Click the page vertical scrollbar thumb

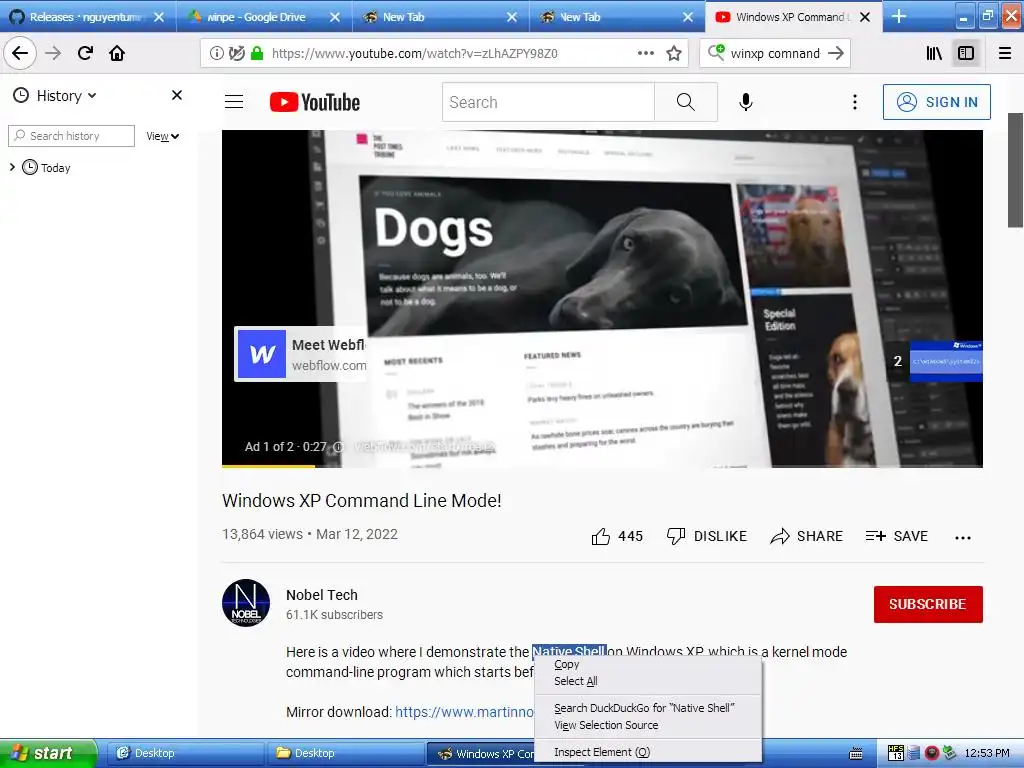click(x=1016, y=170)
